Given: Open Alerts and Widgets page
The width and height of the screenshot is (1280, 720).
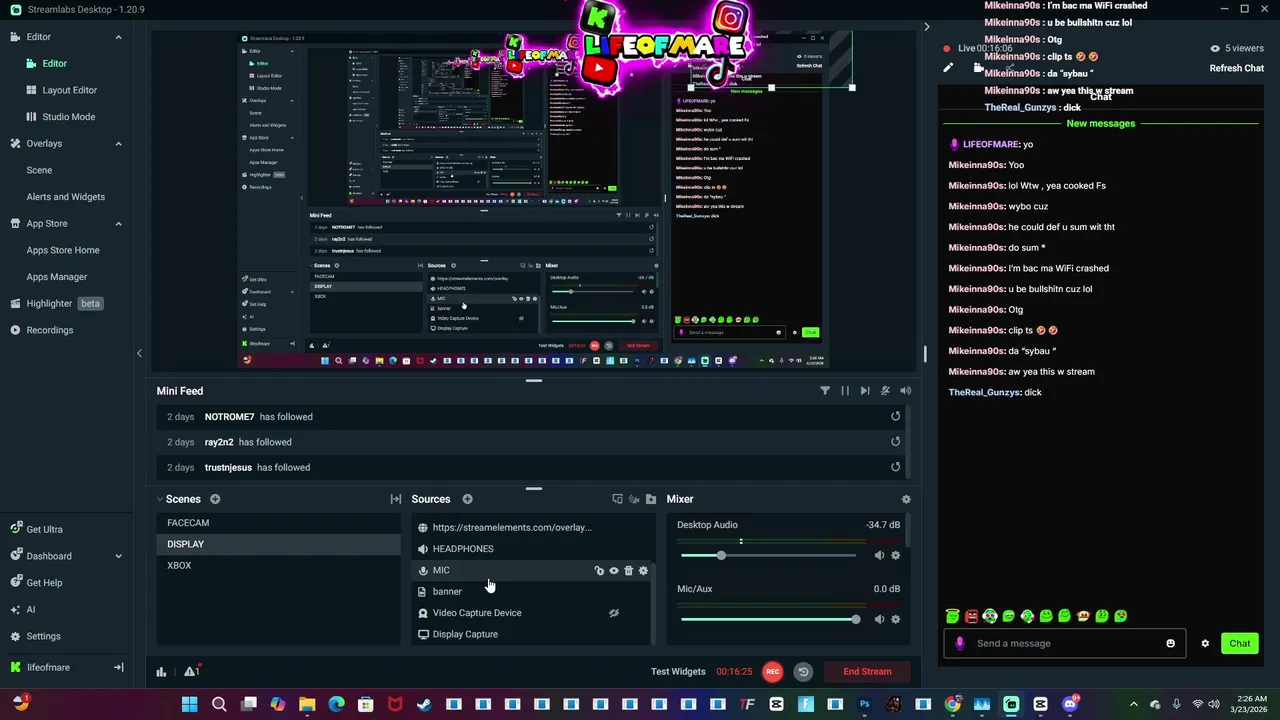Looking at the screenshot, I should 65,197.
